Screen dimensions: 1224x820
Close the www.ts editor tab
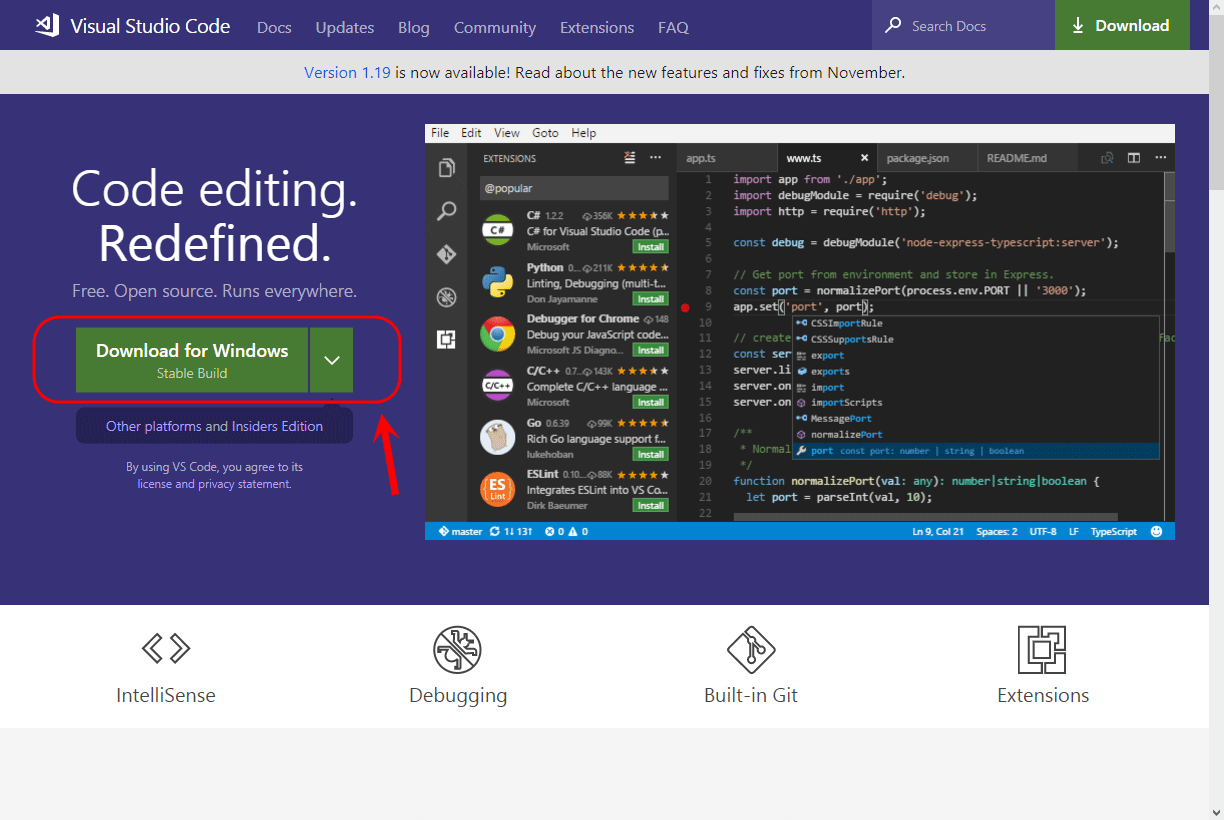[864, 158]
